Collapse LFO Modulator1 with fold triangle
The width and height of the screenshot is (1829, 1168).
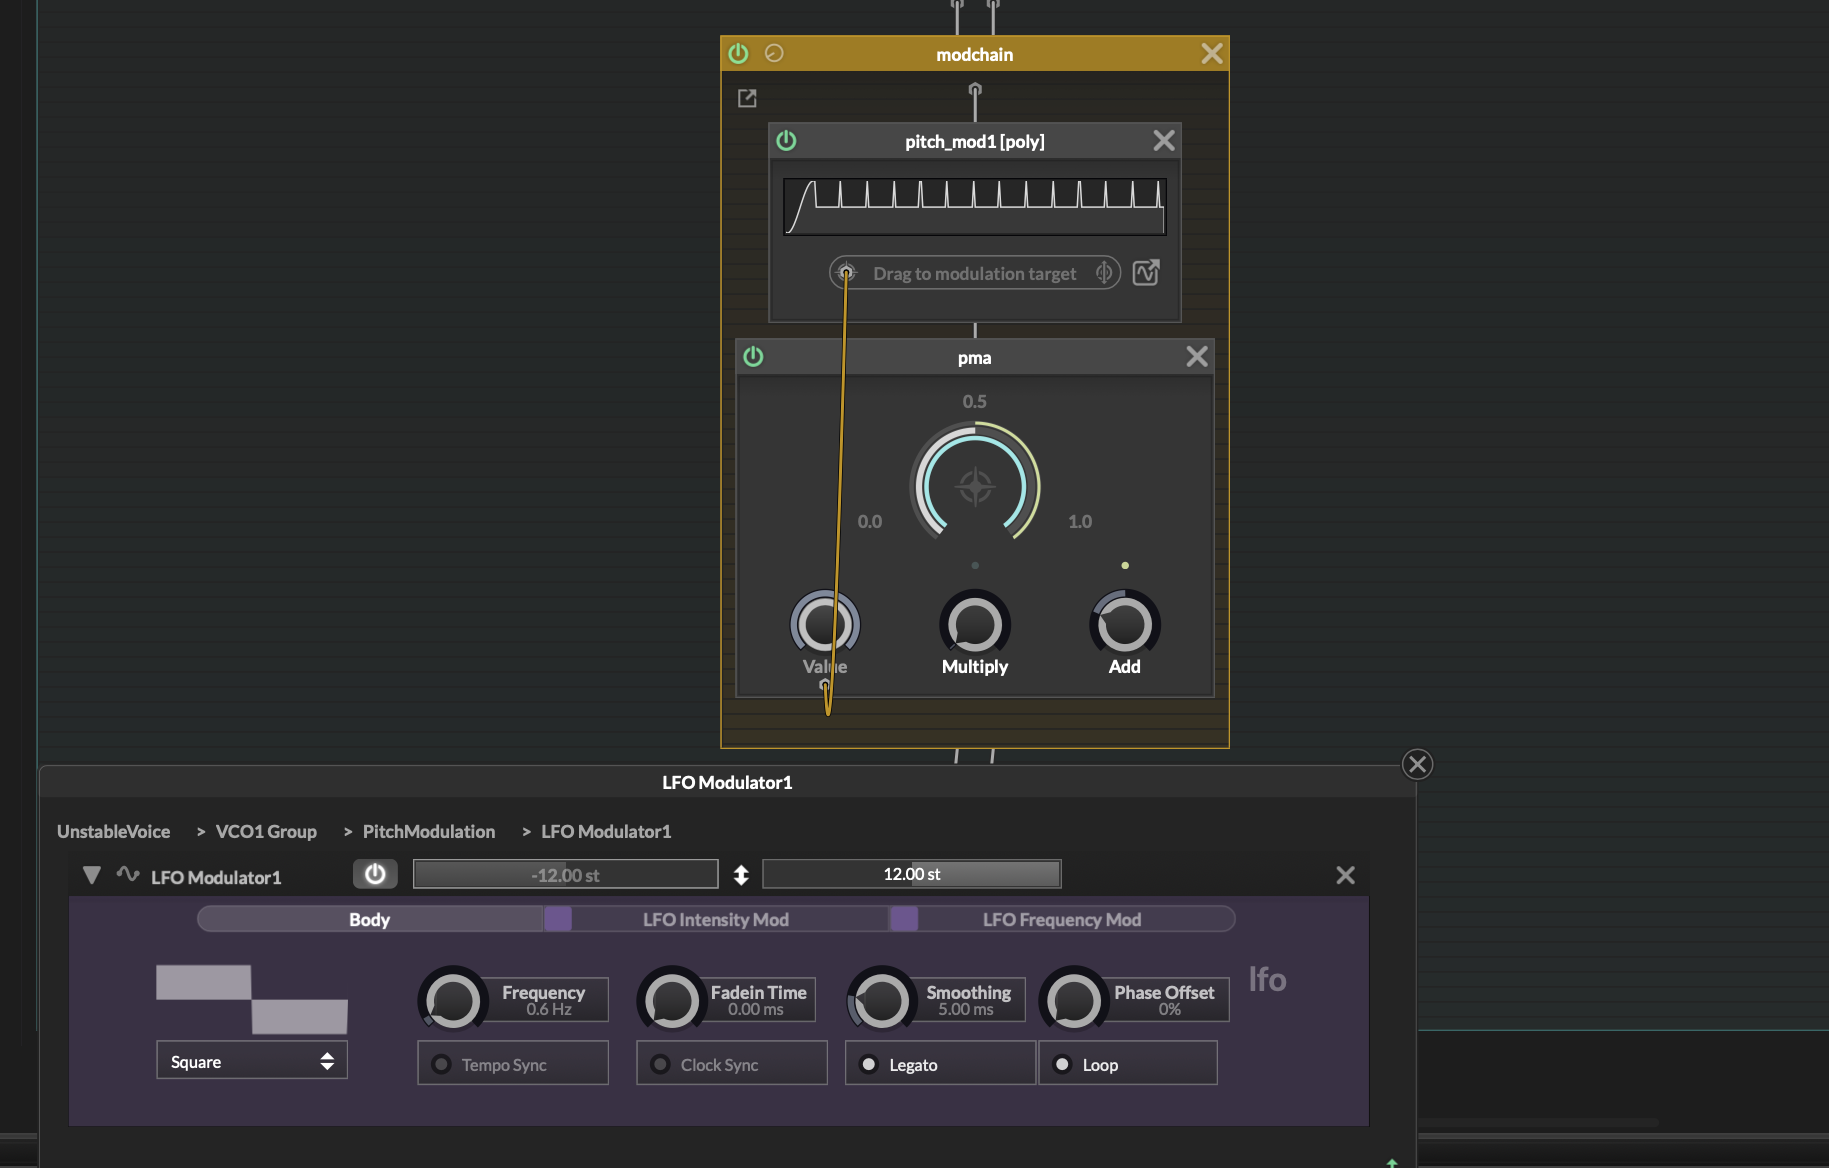tap(92, 876)
